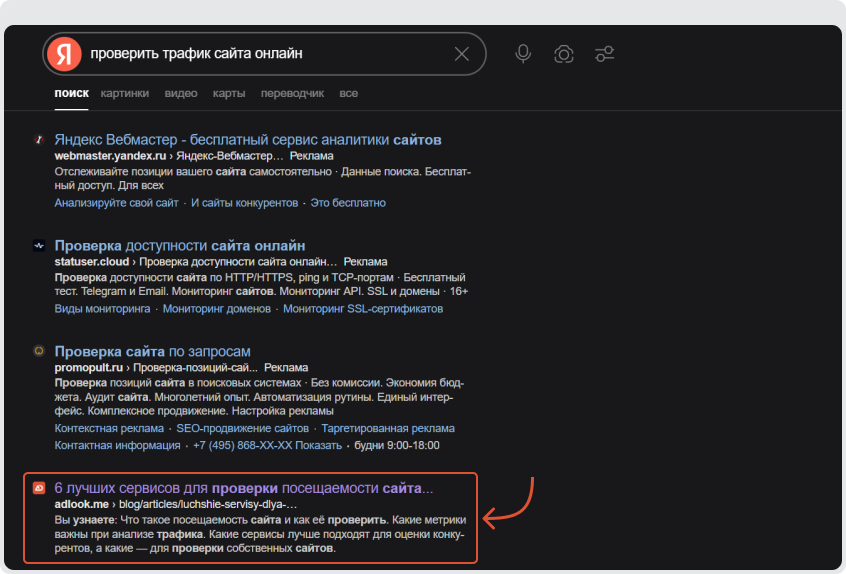Click Реклама label on promopult.ru result
The width and height of the screenshot is (846, 574).
pos(286,367)
